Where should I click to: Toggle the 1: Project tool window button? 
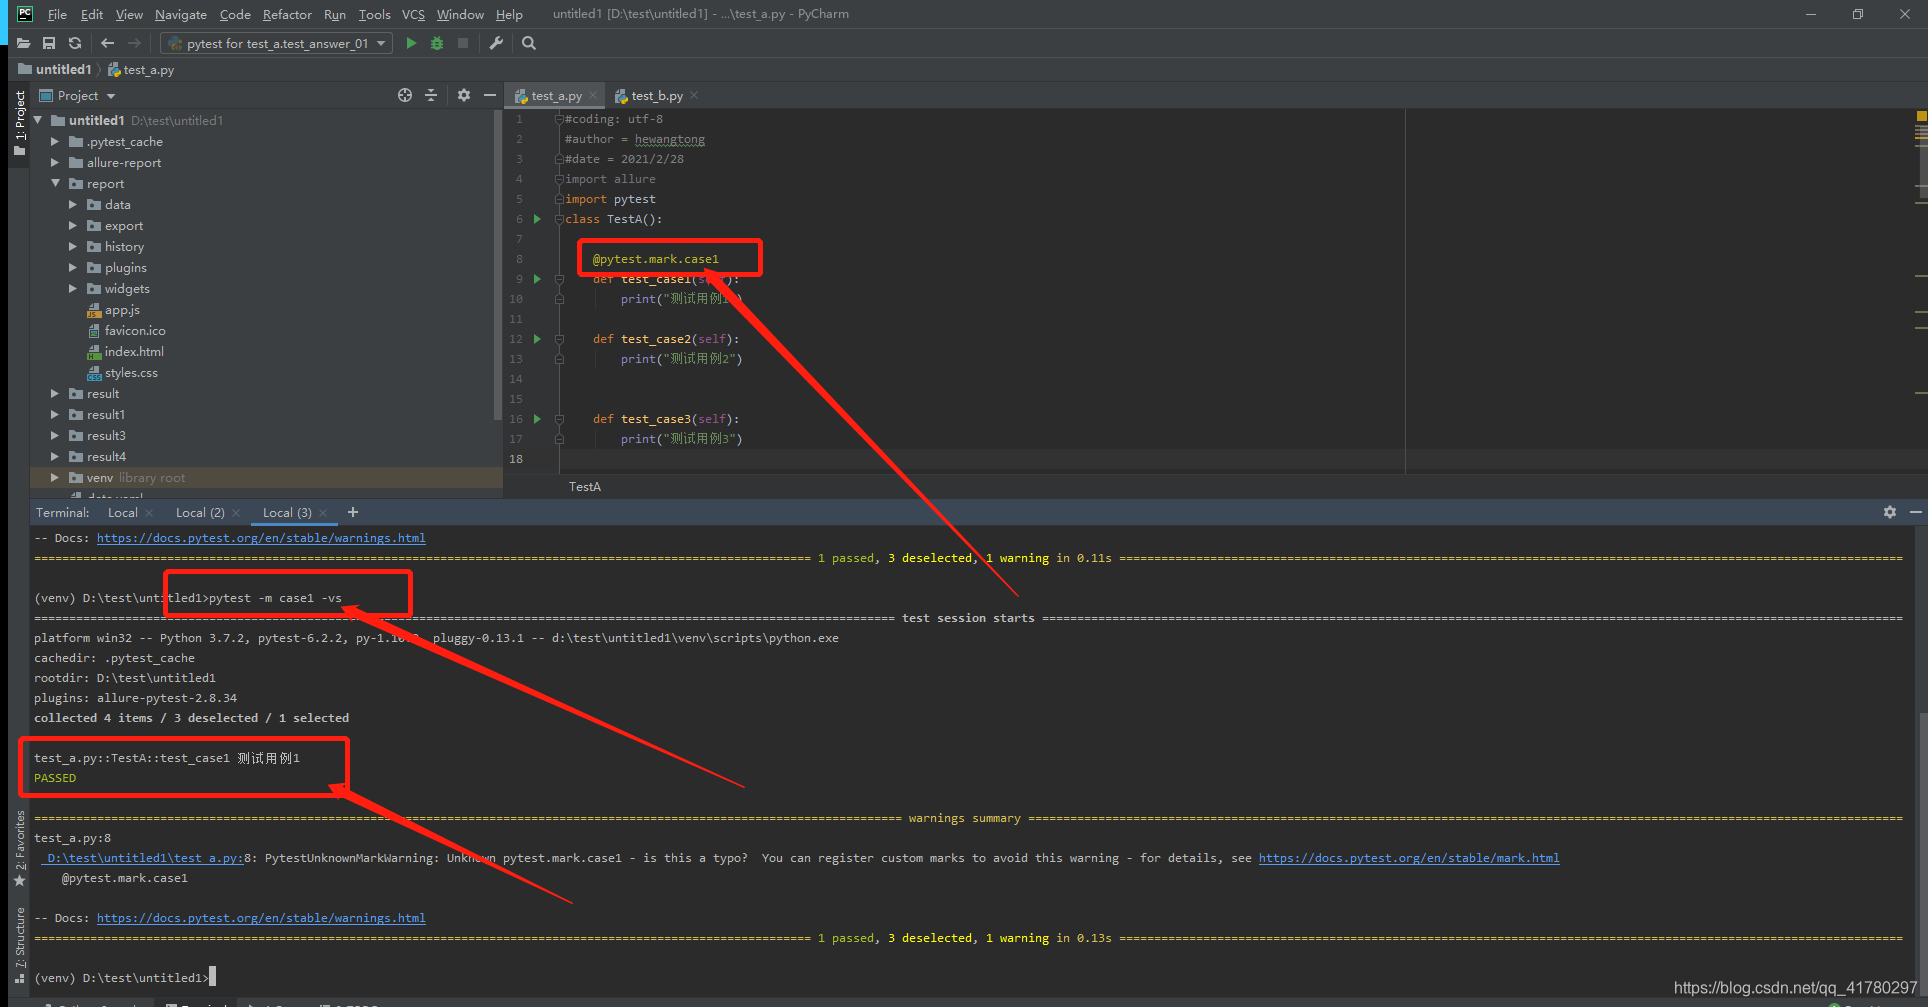[x=19, y=122]
